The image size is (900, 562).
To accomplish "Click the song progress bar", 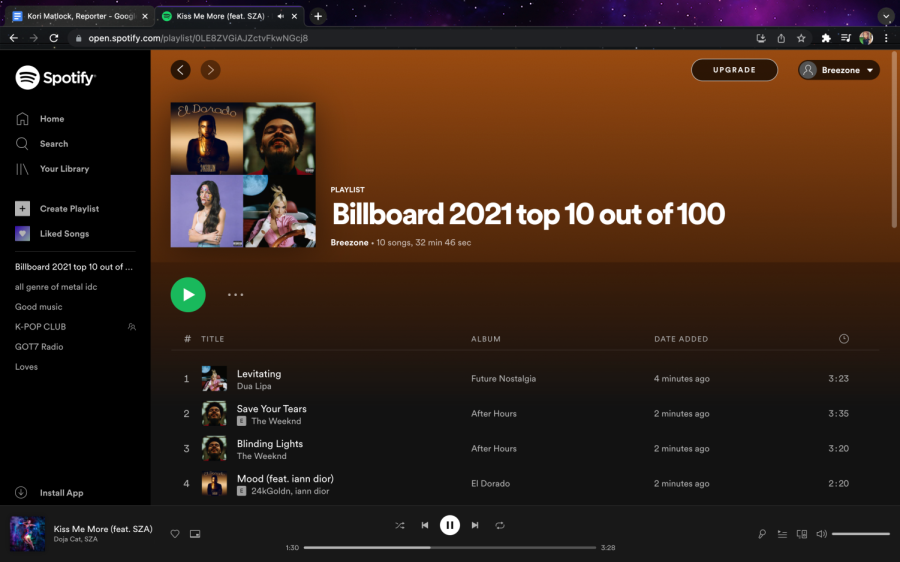I will (450, 548).
